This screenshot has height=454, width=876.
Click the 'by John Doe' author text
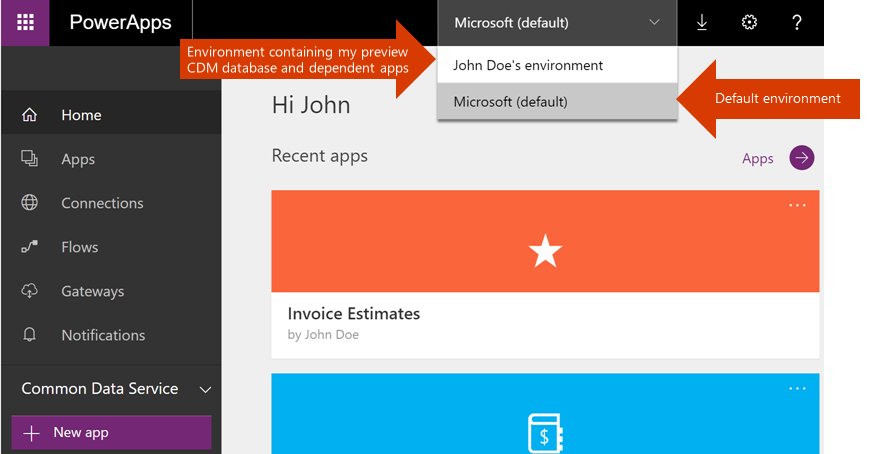pos(323,334)
